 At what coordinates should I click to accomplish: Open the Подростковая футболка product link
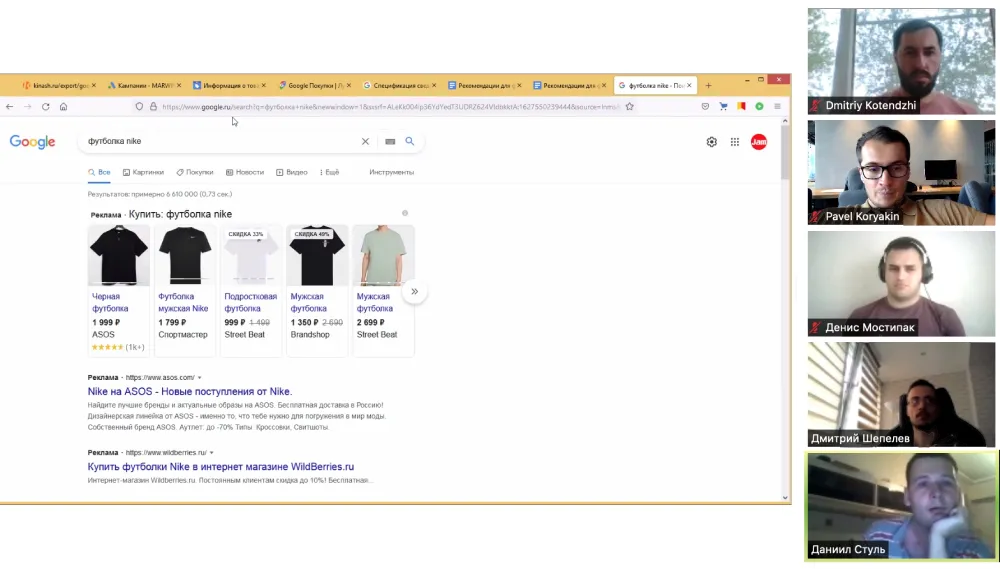click(x=251, y=302)
